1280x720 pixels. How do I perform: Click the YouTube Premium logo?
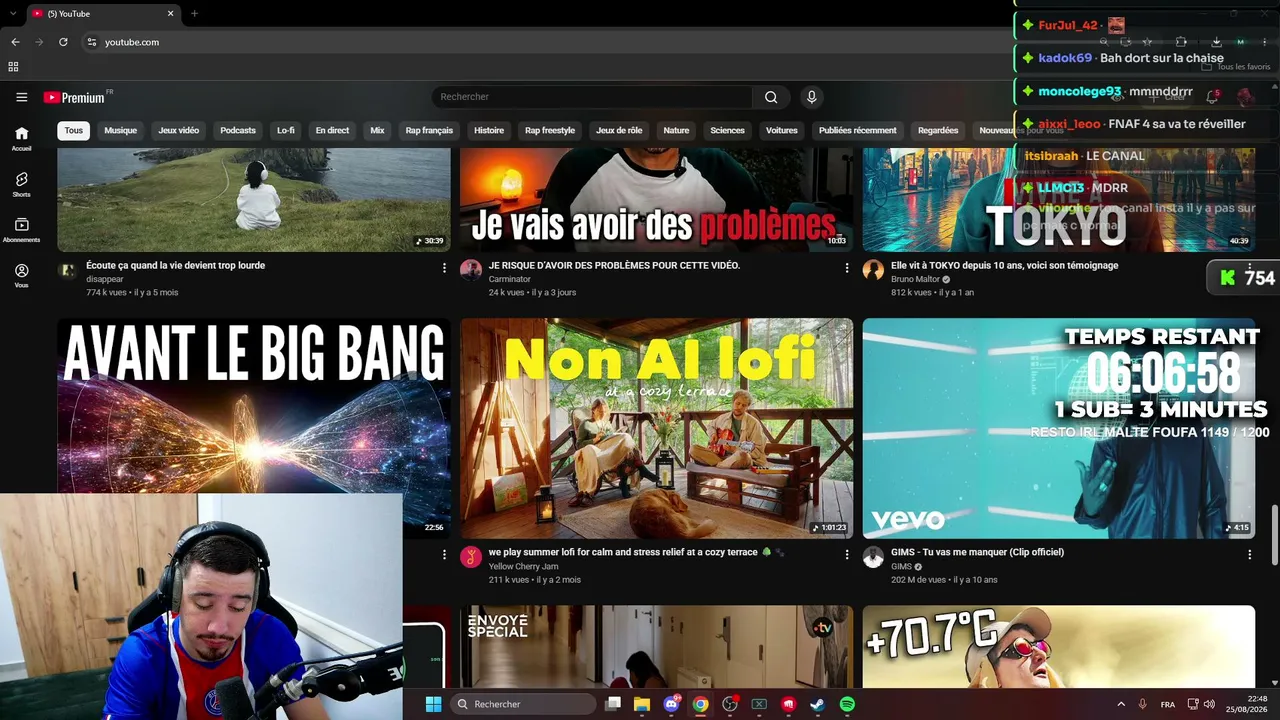pos(75,97)
